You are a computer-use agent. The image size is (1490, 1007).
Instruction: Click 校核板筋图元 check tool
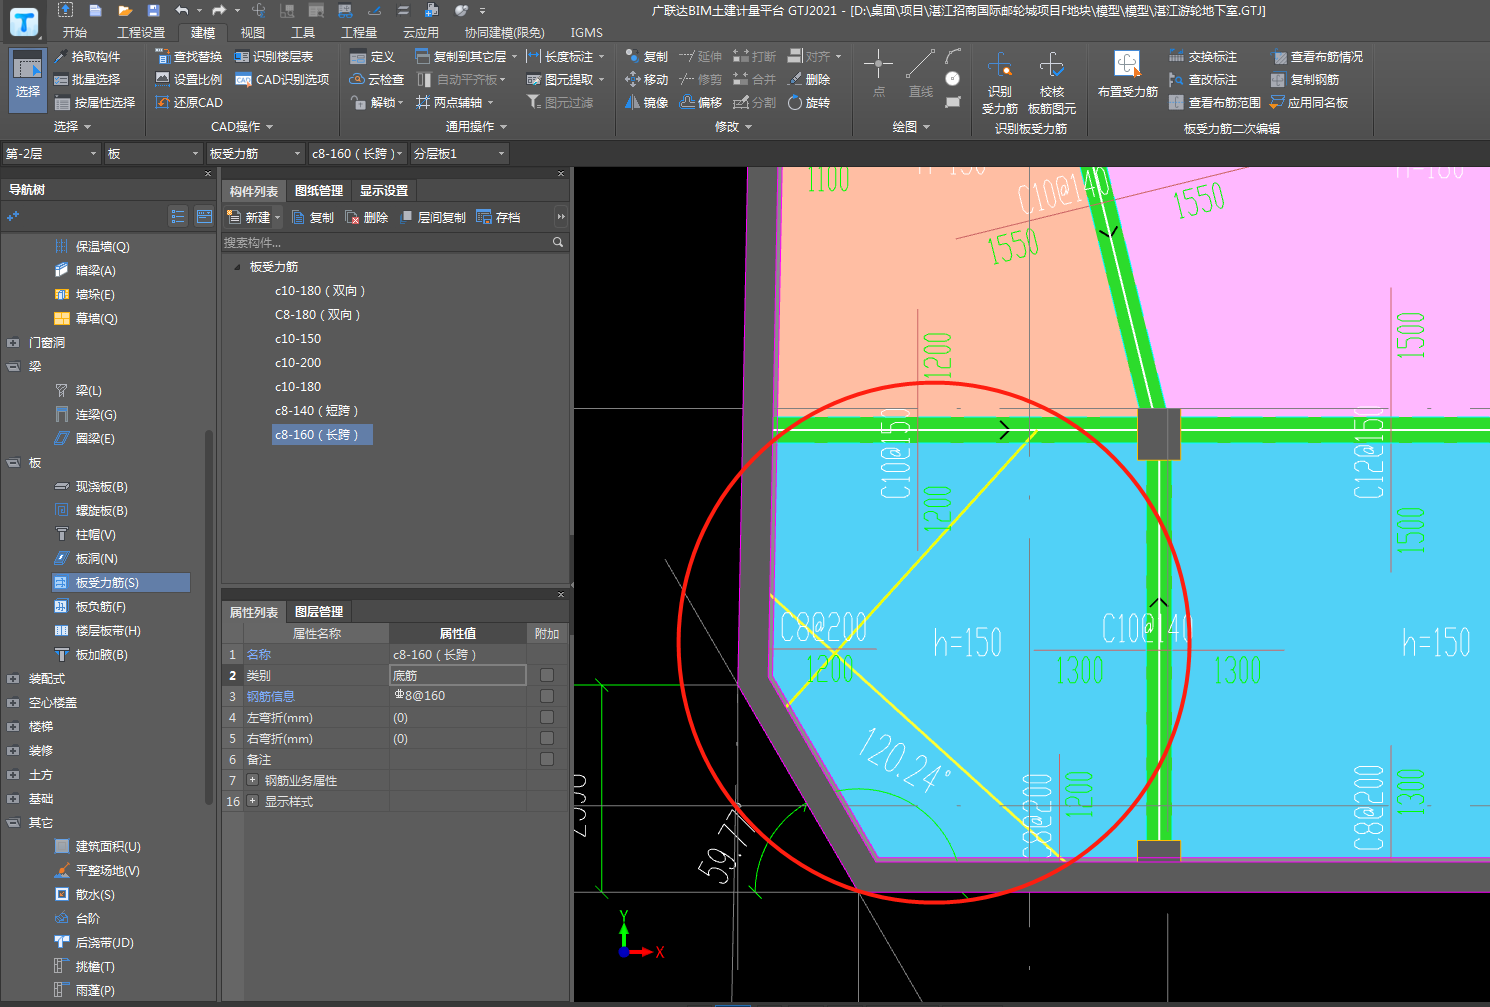[1052, 83]
